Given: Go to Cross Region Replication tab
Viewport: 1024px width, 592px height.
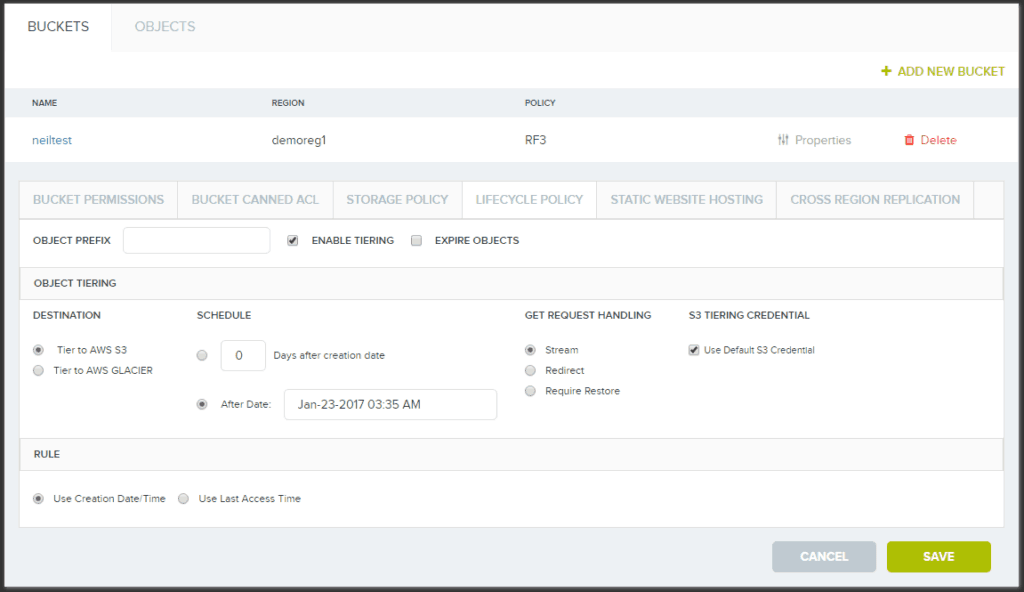Looking at the screenshot, I should coord(875,199).
